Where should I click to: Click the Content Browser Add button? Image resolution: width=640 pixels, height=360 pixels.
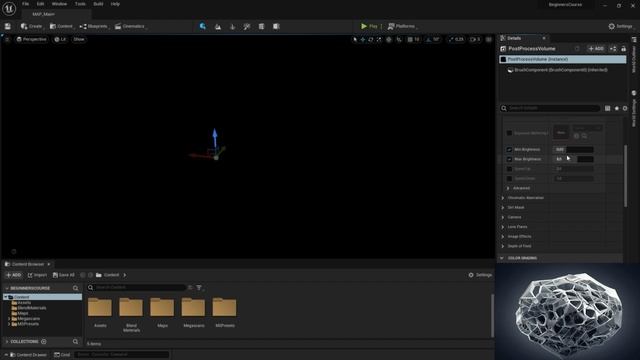click(x=13, y=275)
